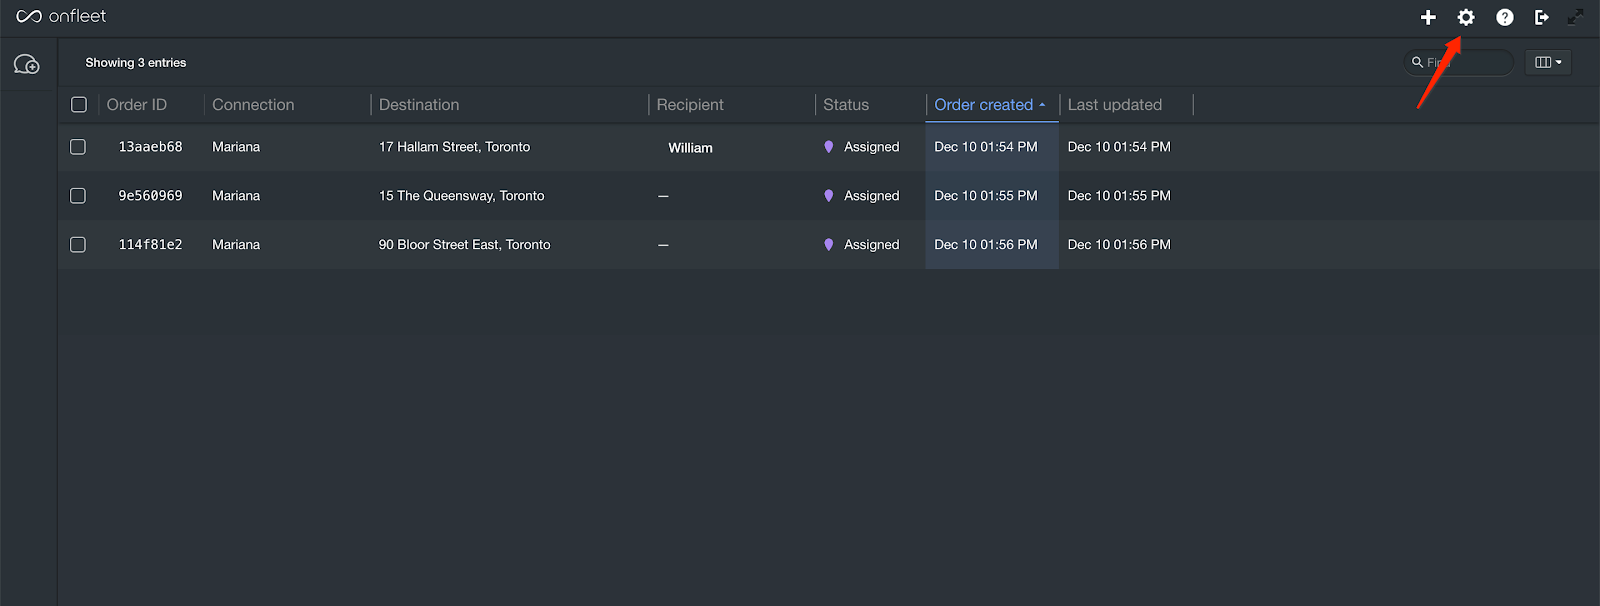Image resolution: width=1600 pixels, height=606 pixels.
Task: Click the purple pin icon for order 13aaeb68
Action: point(828,147)
